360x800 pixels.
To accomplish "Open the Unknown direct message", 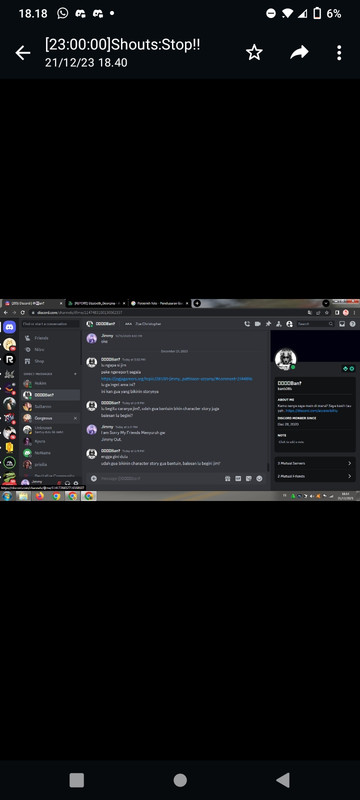I will point(50,430).
